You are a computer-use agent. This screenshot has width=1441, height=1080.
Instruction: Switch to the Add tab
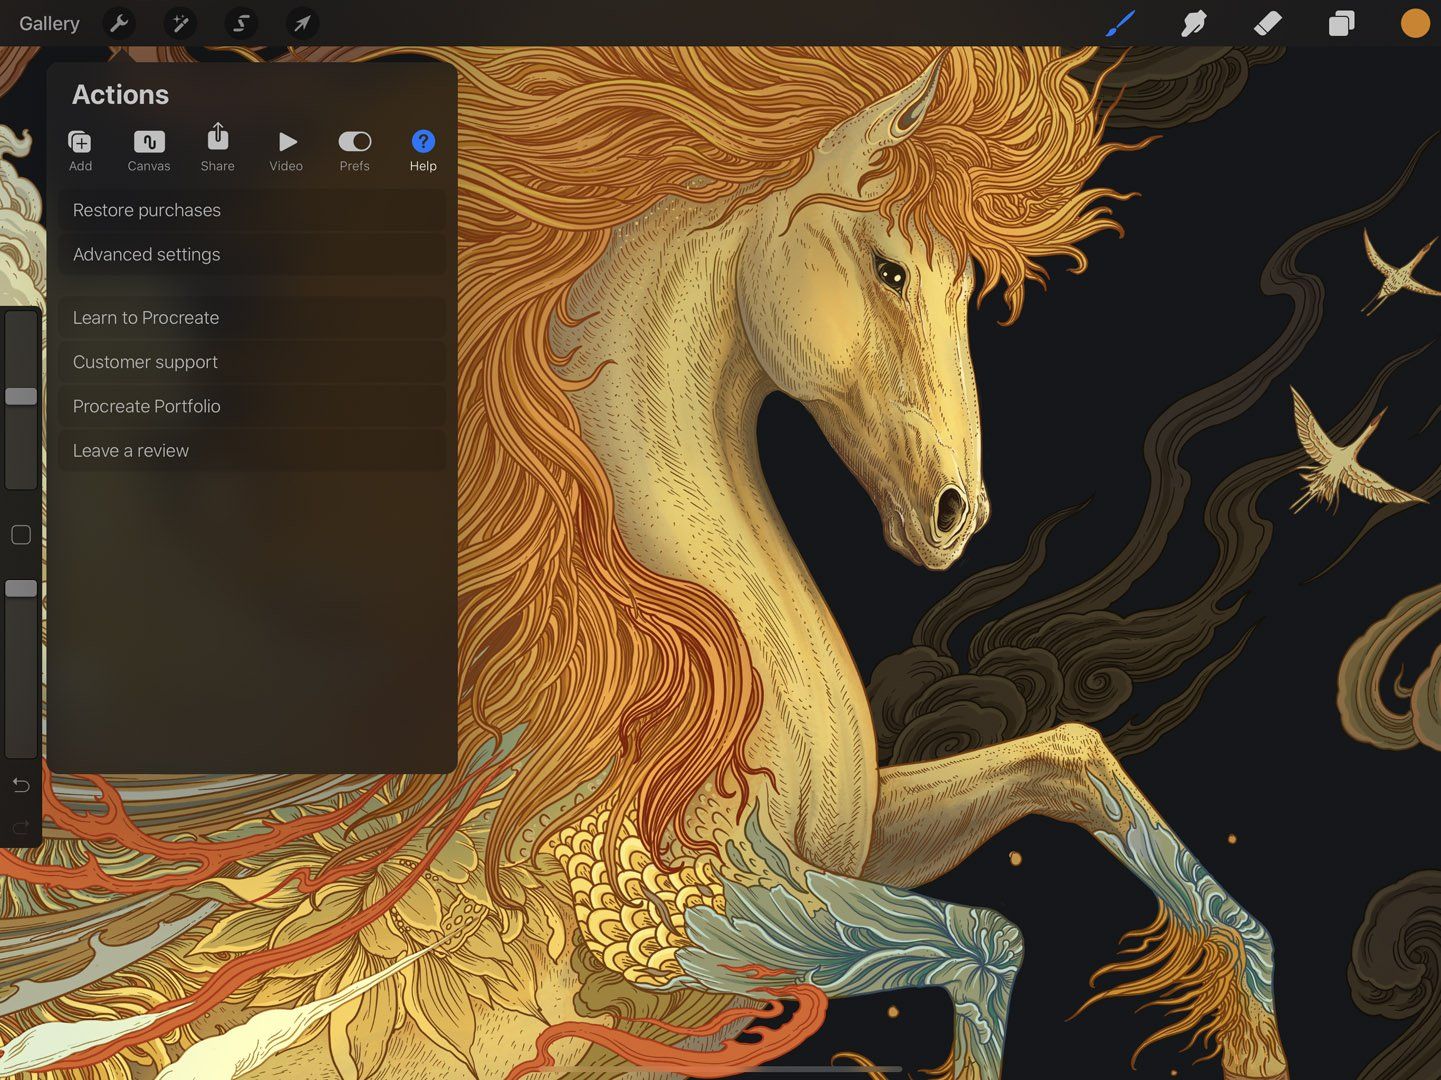80,150
